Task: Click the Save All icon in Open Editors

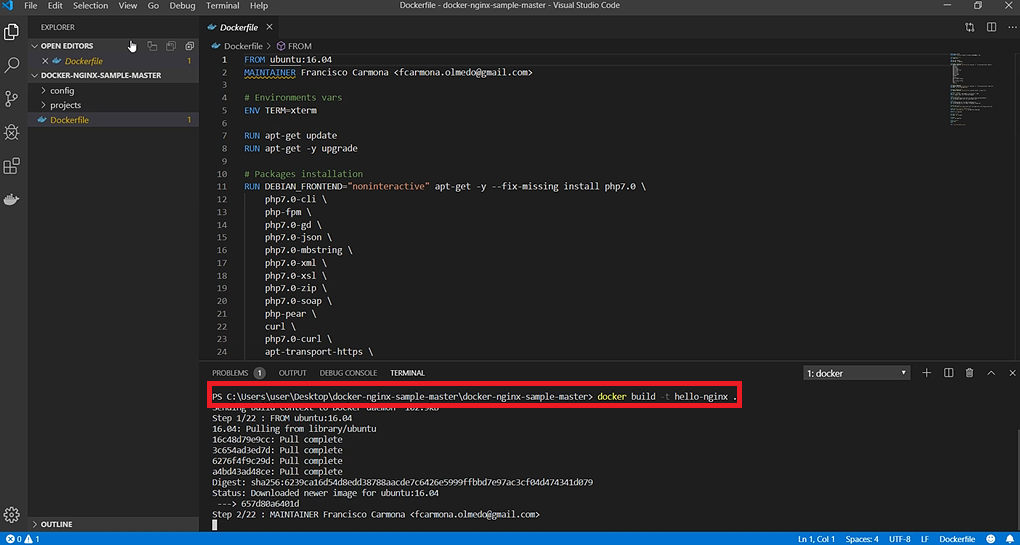Action: coord(170,46)
